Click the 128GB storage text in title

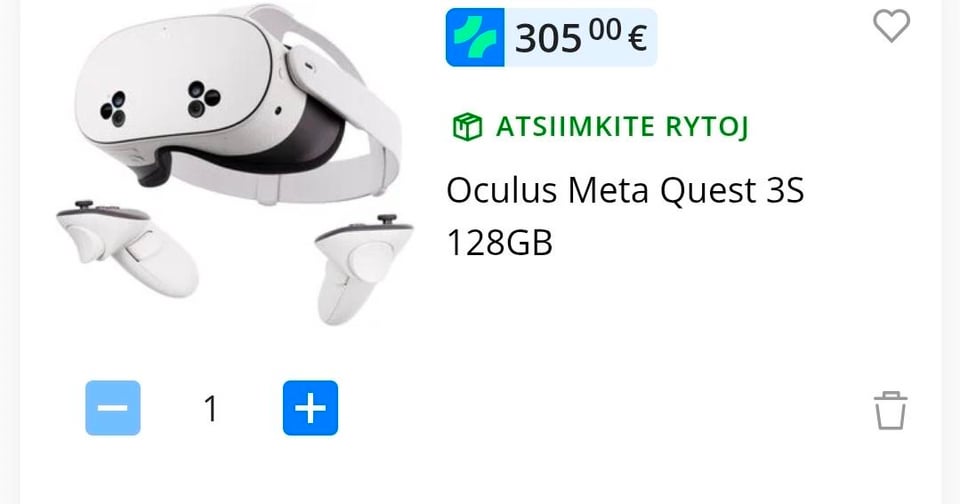tap(500, 243)
